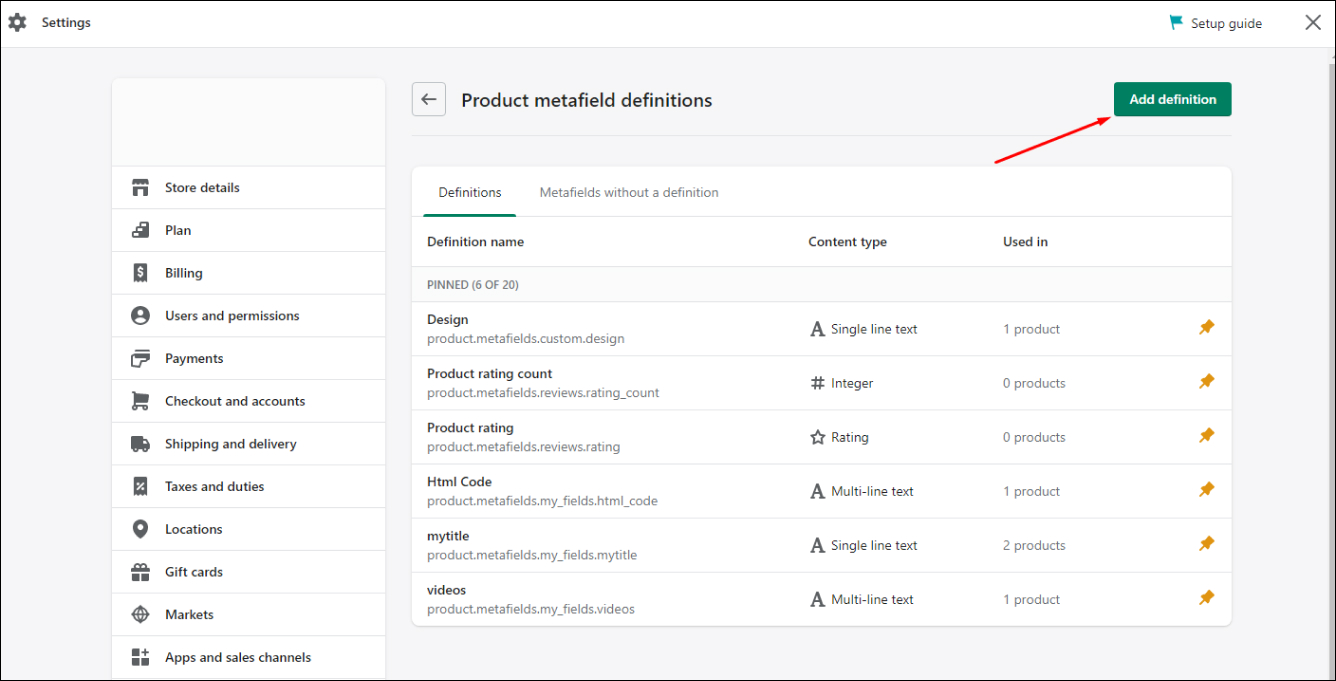Click the Checkout cart icon

point(141,401)
